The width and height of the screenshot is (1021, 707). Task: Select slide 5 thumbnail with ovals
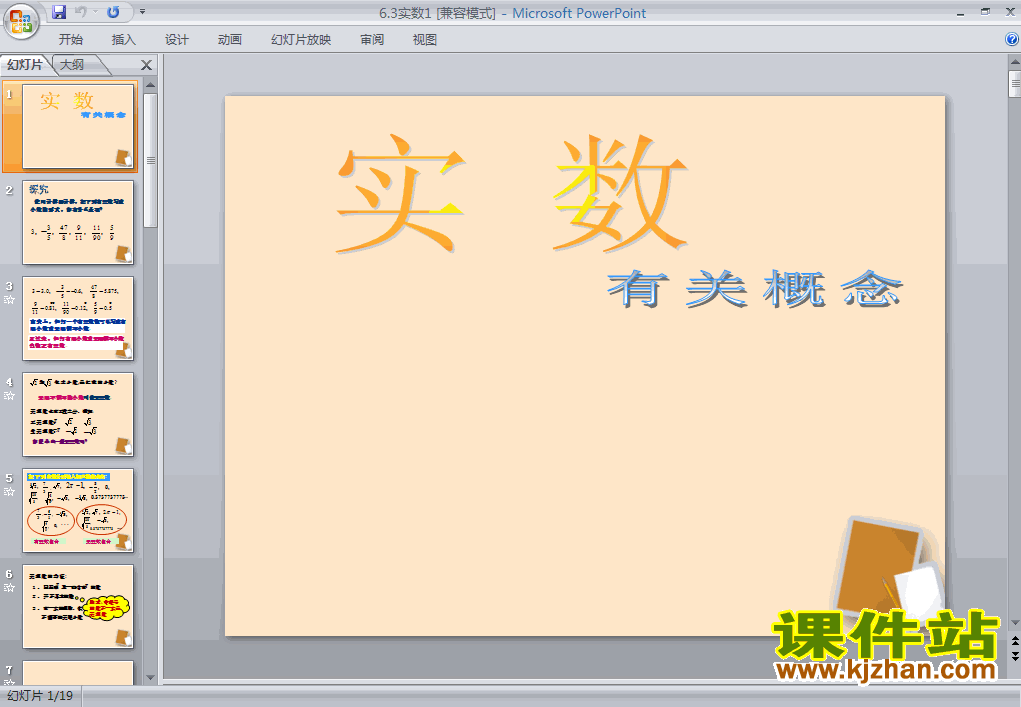78,510
